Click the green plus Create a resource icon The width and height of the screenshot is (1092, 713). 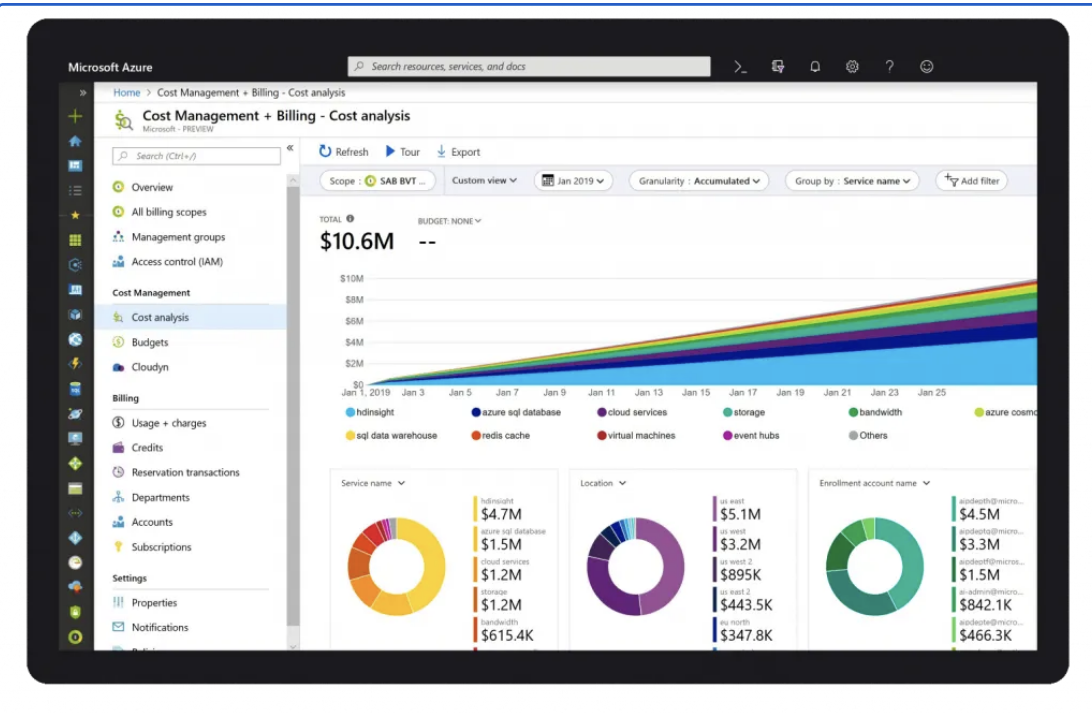coord(75,116)
